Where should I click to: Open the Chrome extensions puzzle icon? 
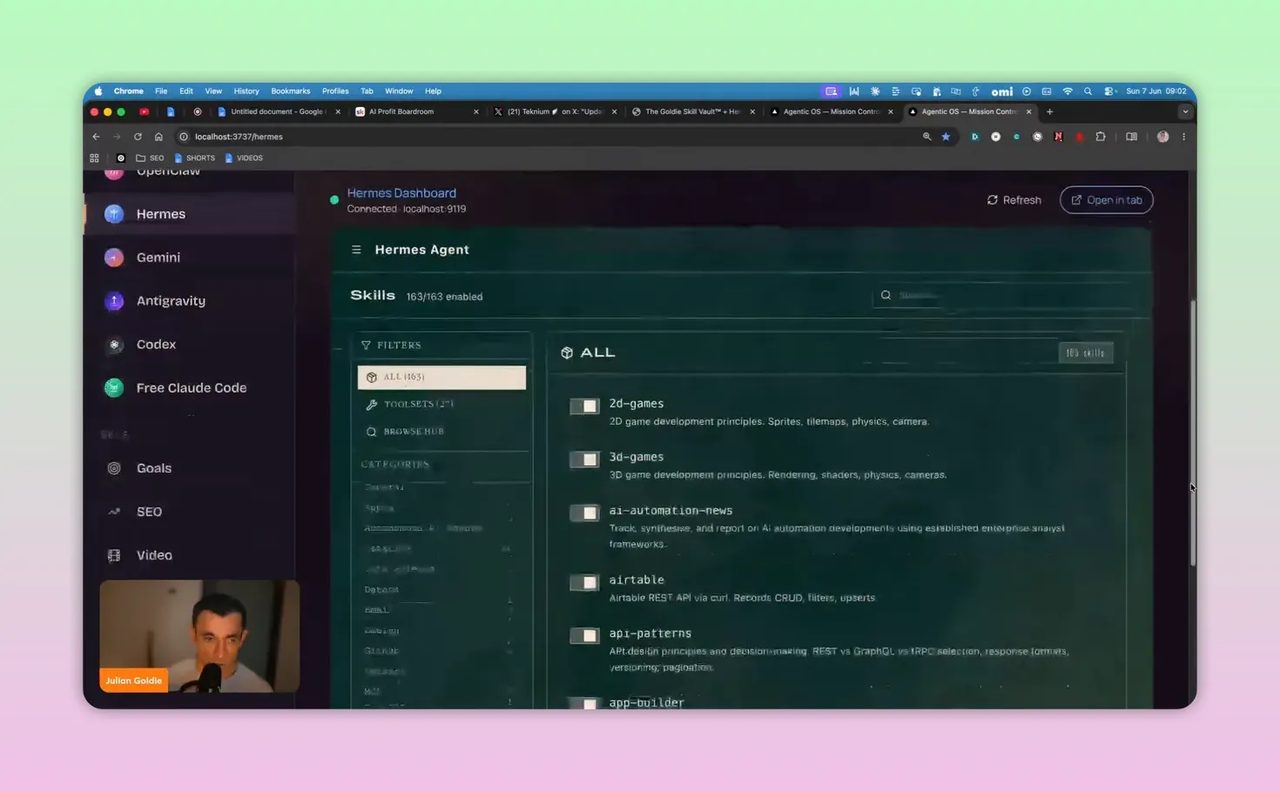[1101, 137]
